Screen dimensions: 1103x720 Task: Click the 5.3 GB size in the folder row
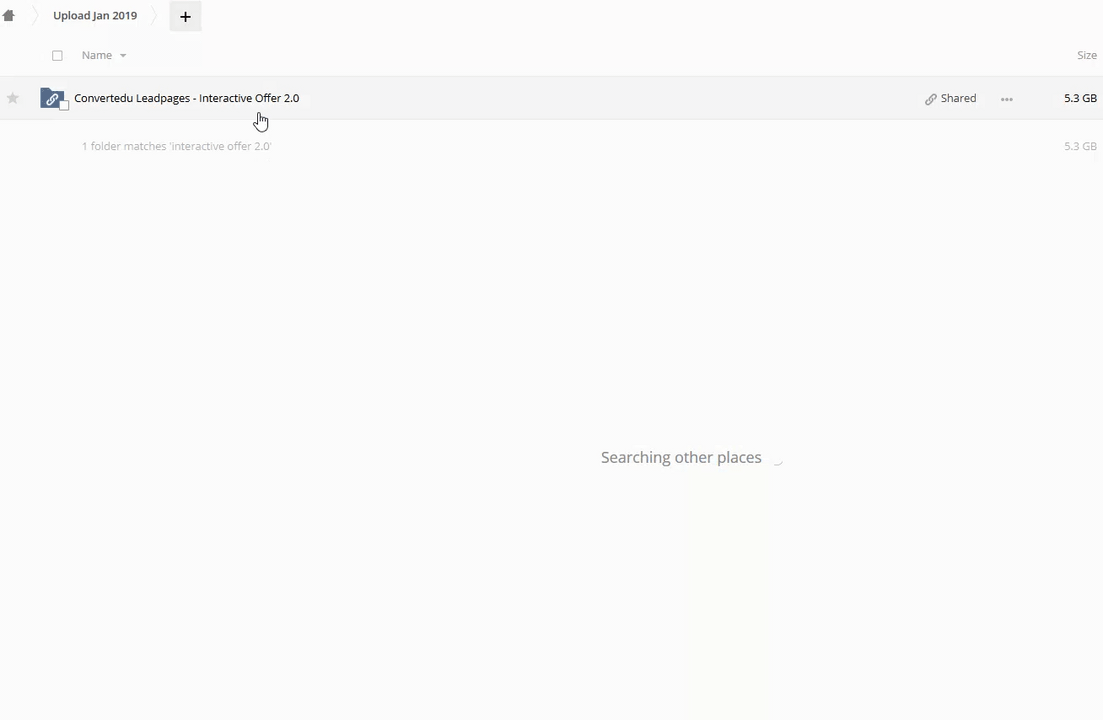[1080, 98]
